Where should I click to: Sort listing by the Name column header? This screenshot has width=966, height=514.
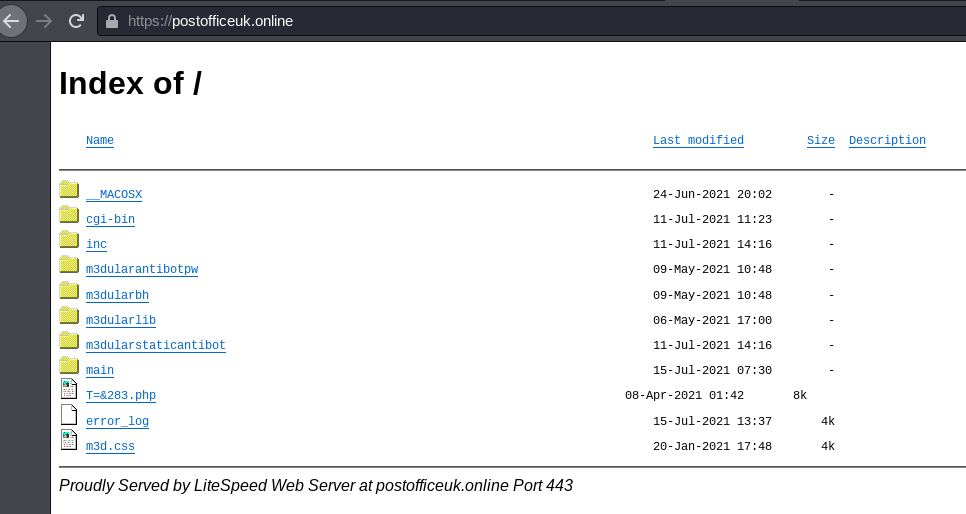(x=100, y=141)
